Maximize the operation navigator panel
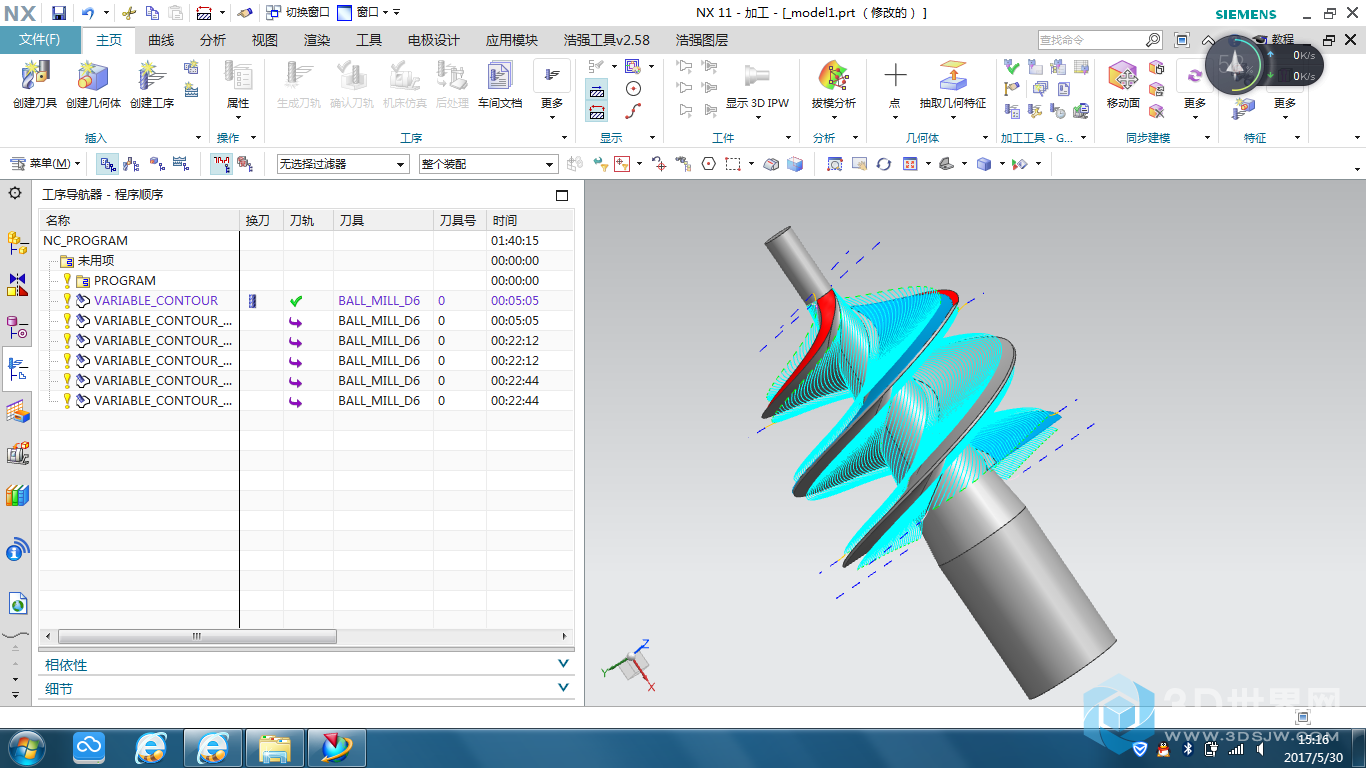This screenshot has height=768, width=1366. coord(562,195)
